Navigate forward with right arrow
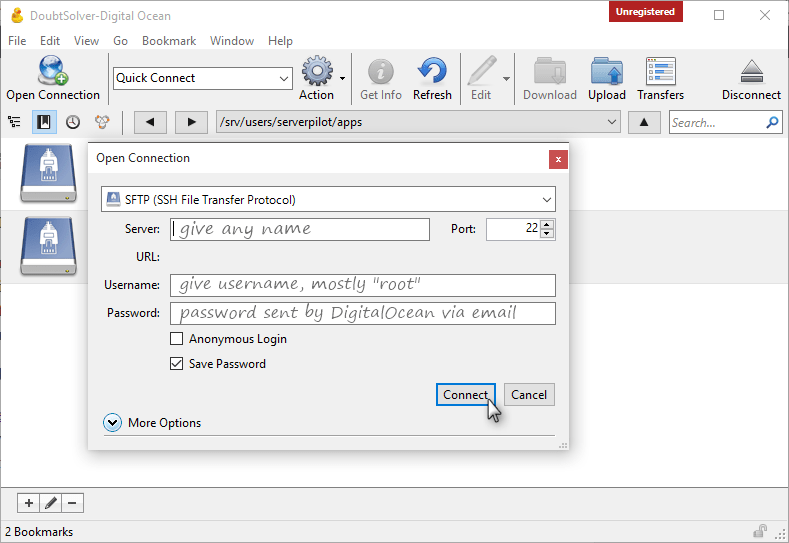 (191, 122)
